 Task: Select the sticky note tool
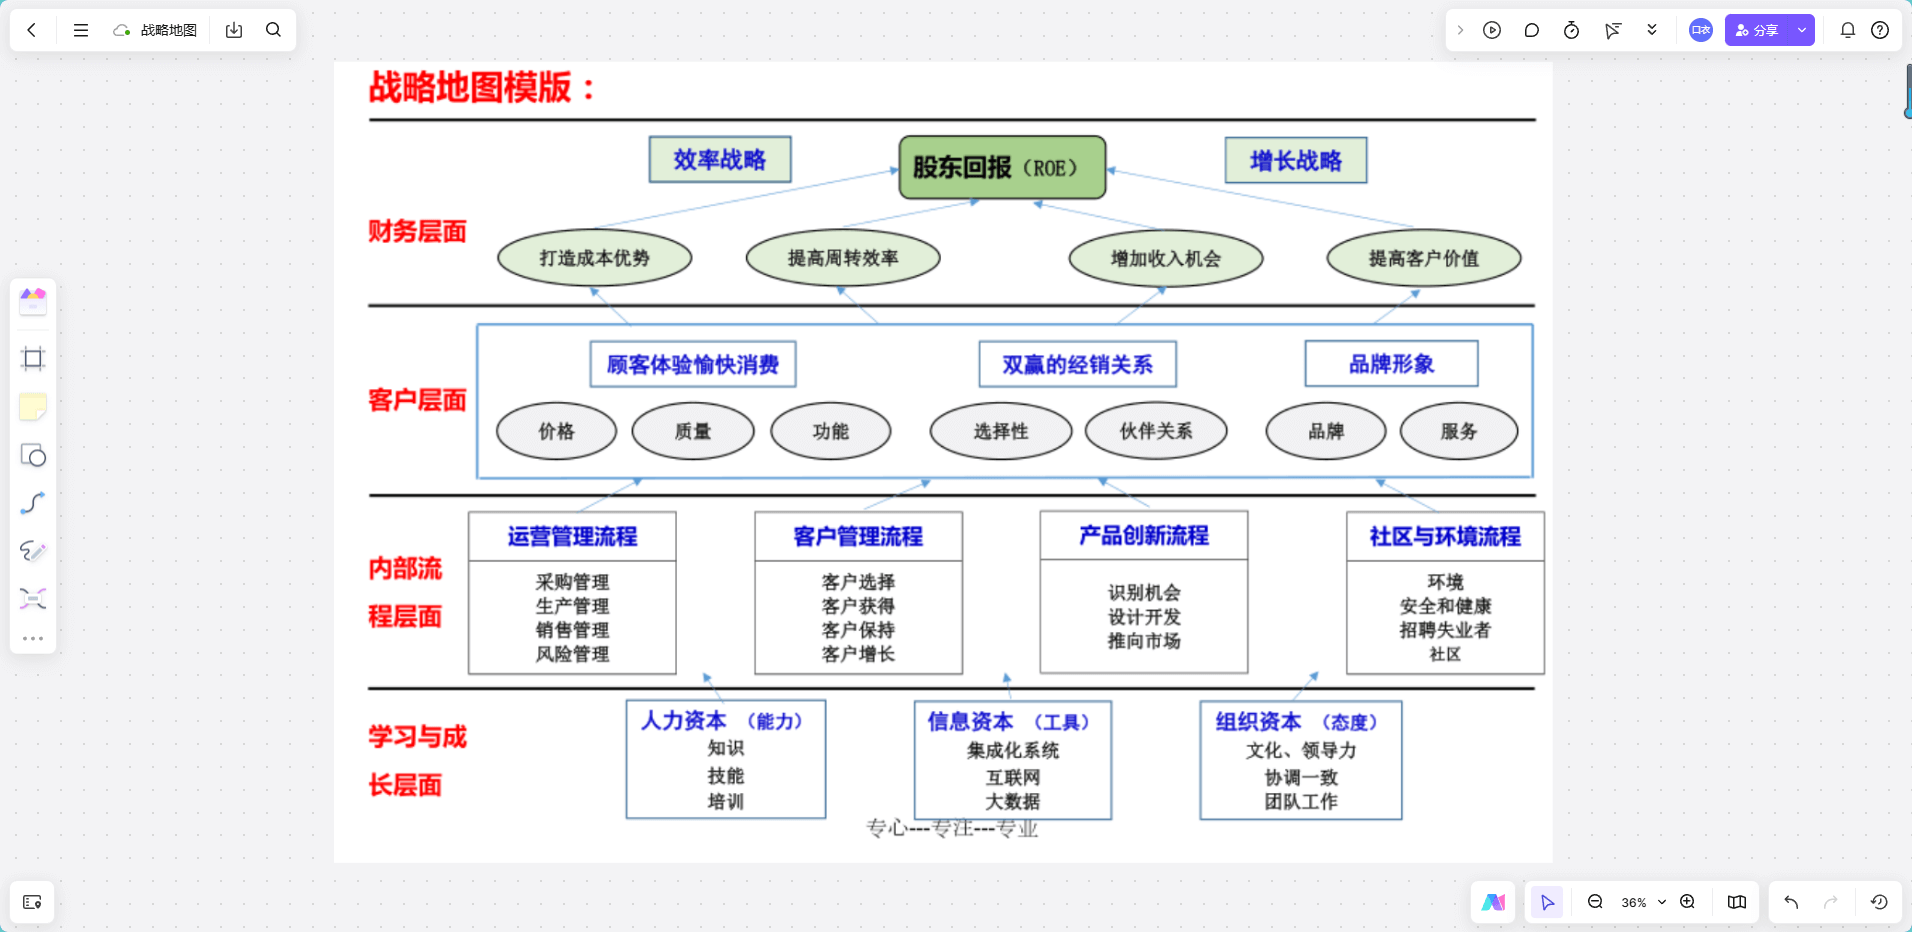point(33,407)
